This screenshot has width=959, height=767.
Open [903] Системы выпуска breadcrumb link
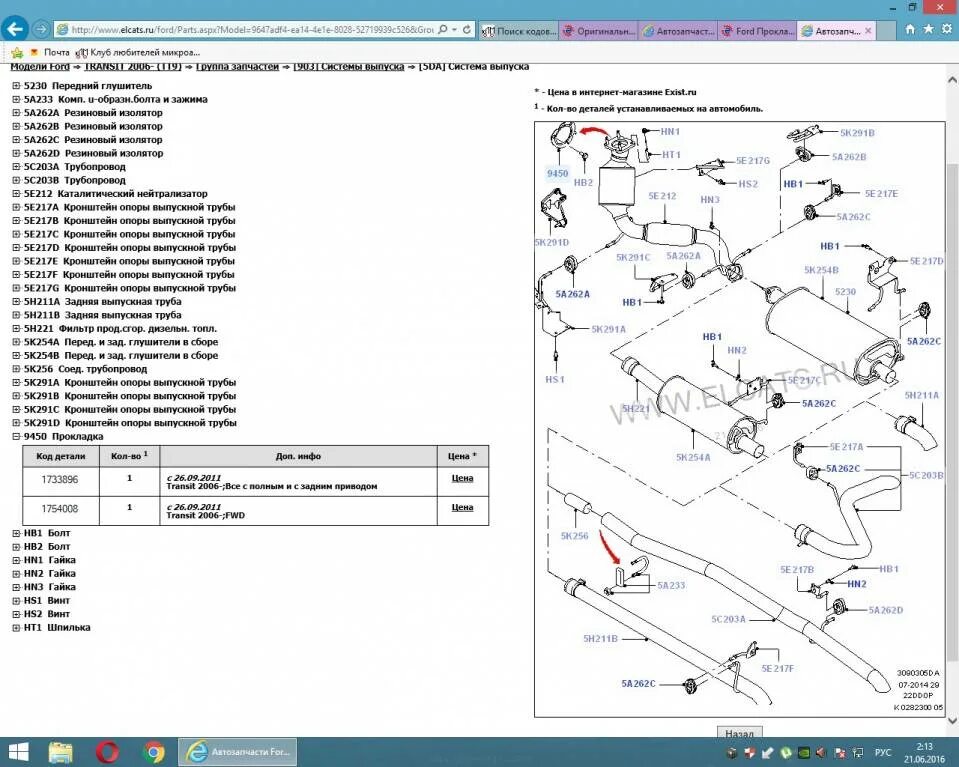pyautogui.click(x=349, y=67)
